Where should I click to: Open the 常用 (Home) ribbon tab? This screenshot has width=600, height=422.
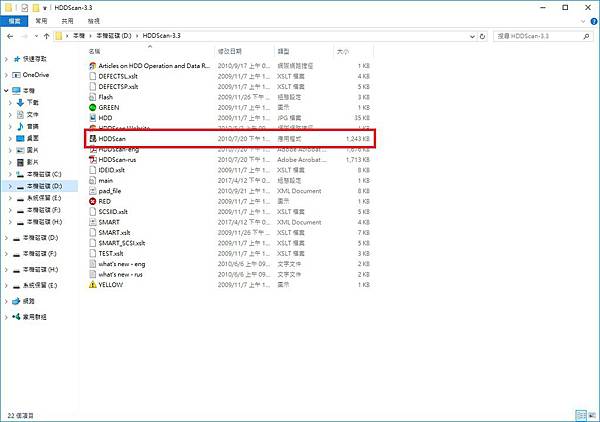(x=41, y=21)
